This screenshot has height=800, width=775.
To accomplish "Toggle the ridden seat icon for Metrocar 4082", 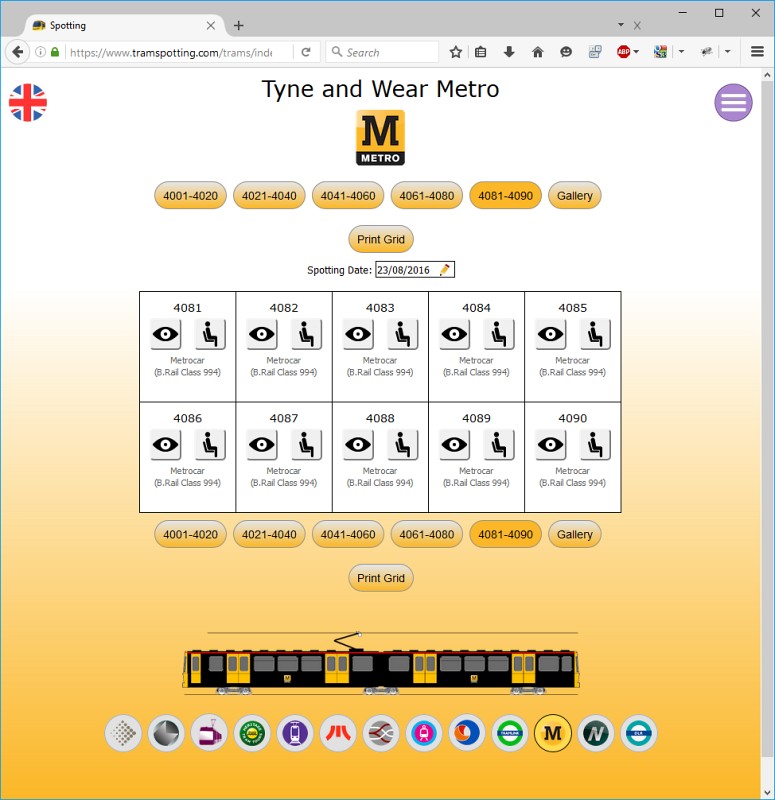I will [306, 334].
